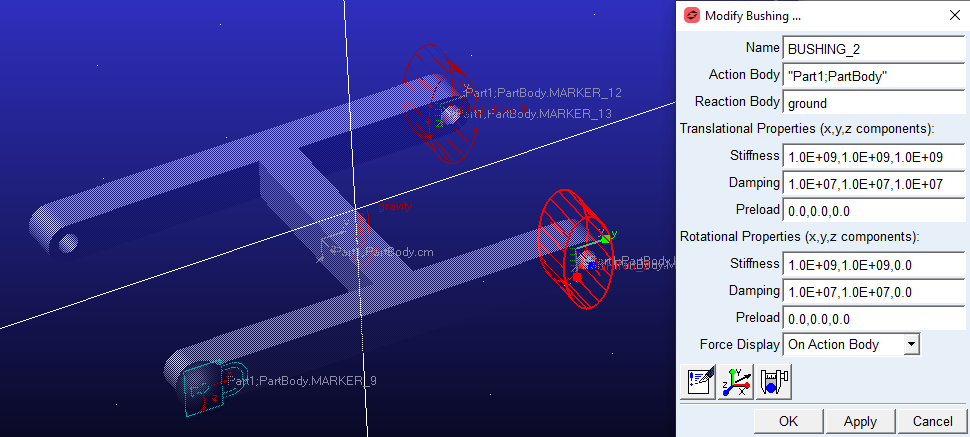Open the bushing force measure icon

[x=775, y=381]
